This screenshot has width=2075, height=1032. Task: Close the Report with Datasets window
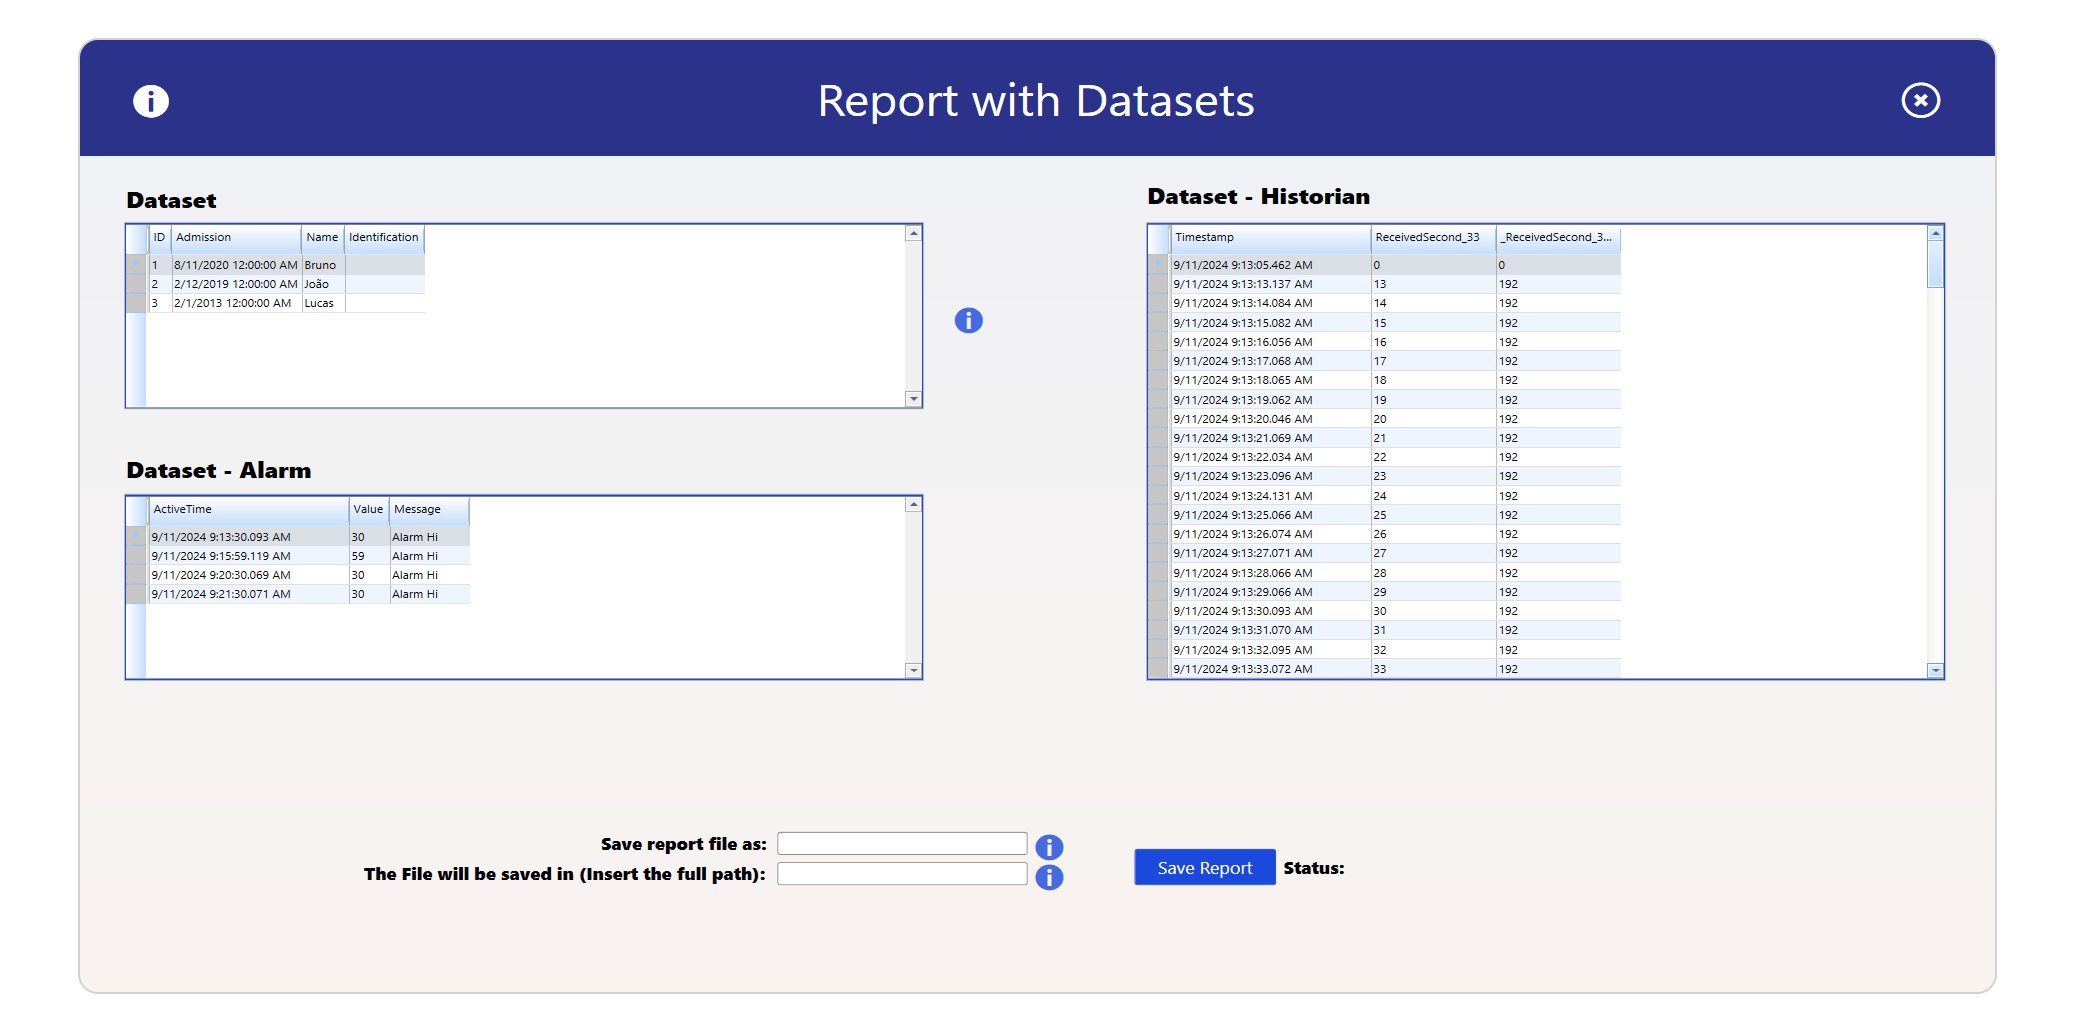tap(1919, 101)
